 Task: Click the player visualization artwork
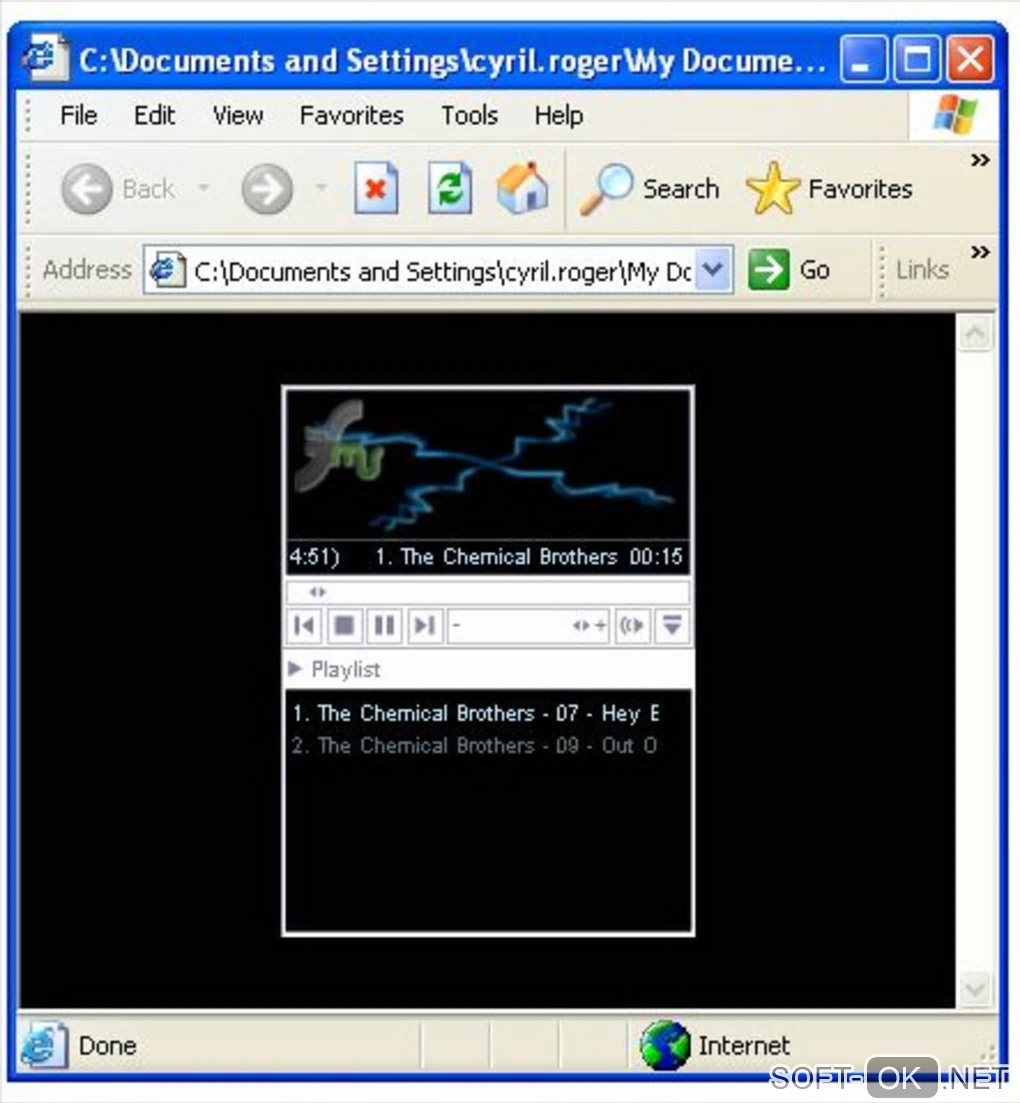[487, 465]
